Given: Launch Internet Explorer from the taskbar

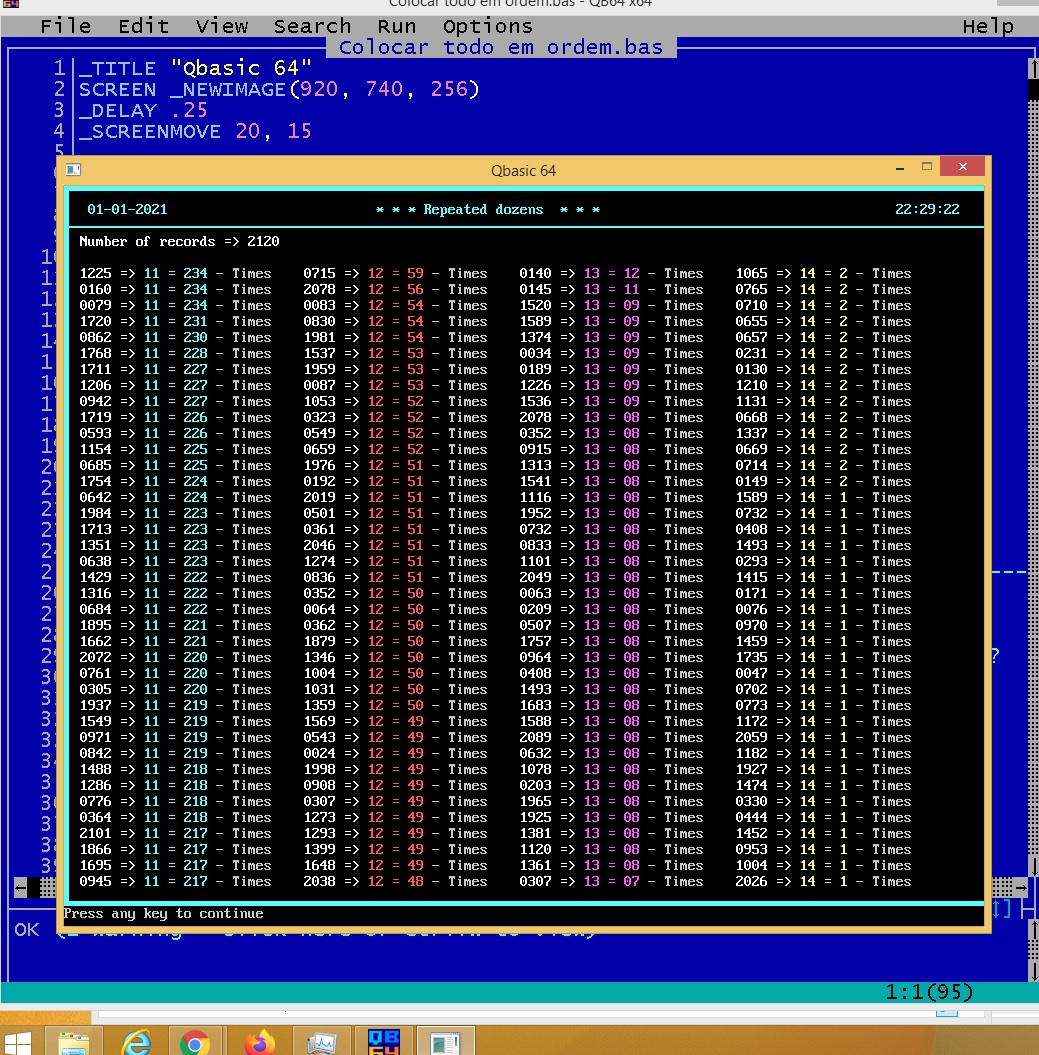Looking at the screenshot, I should point(135,1043).
